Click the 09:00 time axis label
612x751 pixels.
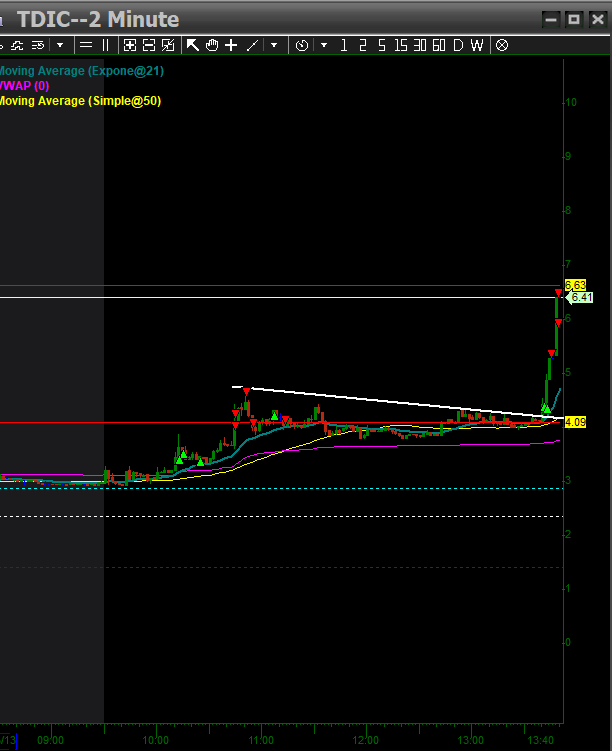50,740
